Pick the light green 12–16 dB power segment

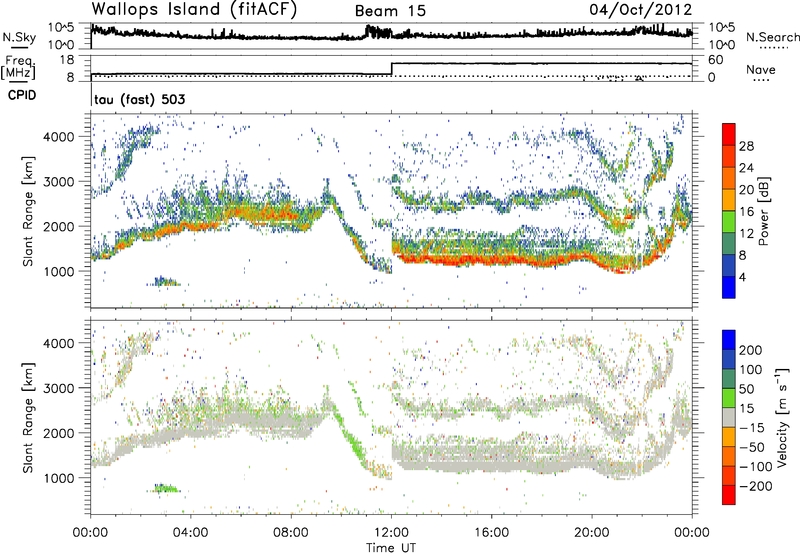click(x=729, y=221)
